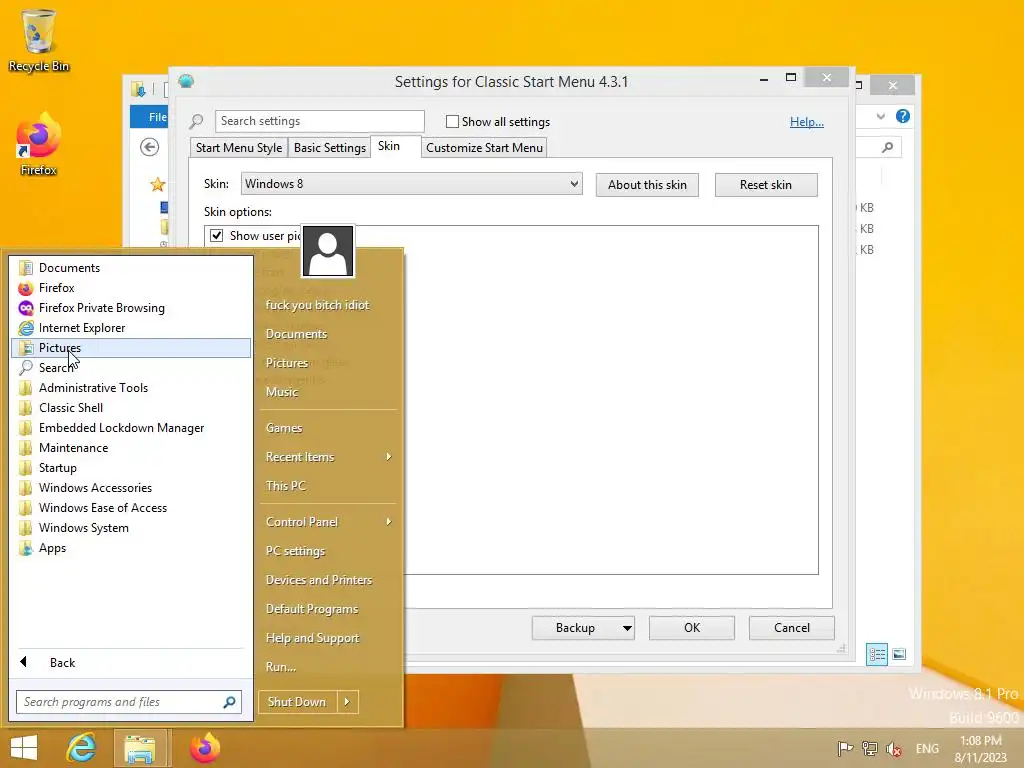This screenshot has width=1024, height=768.
Task: Open the Help... link
Action: [x=807, y=121]
